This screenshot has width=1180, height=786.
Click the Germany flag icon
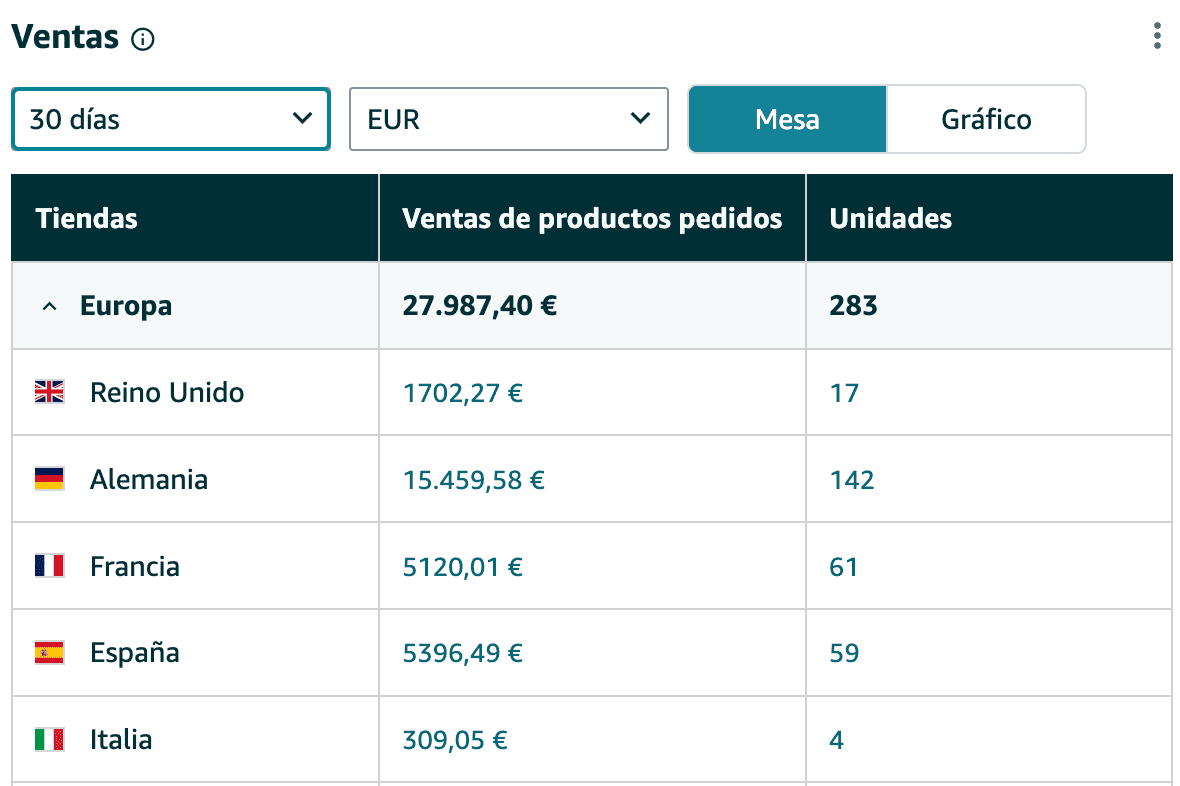(x=49, y=479)
